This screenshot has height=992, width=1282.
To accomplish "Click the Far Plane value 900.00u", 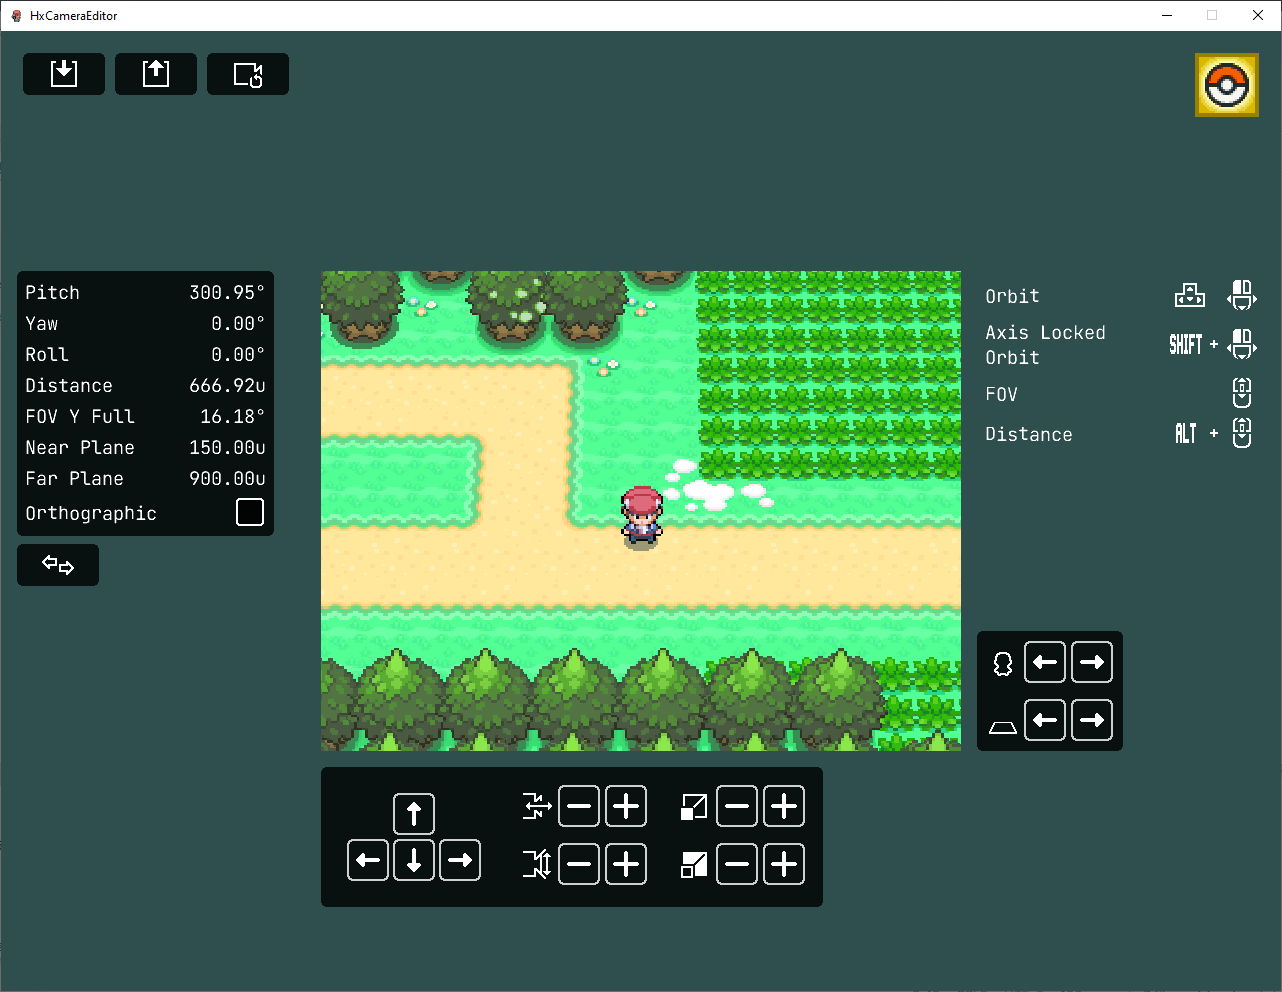I will pyautogui.click(x=227, y=479).
